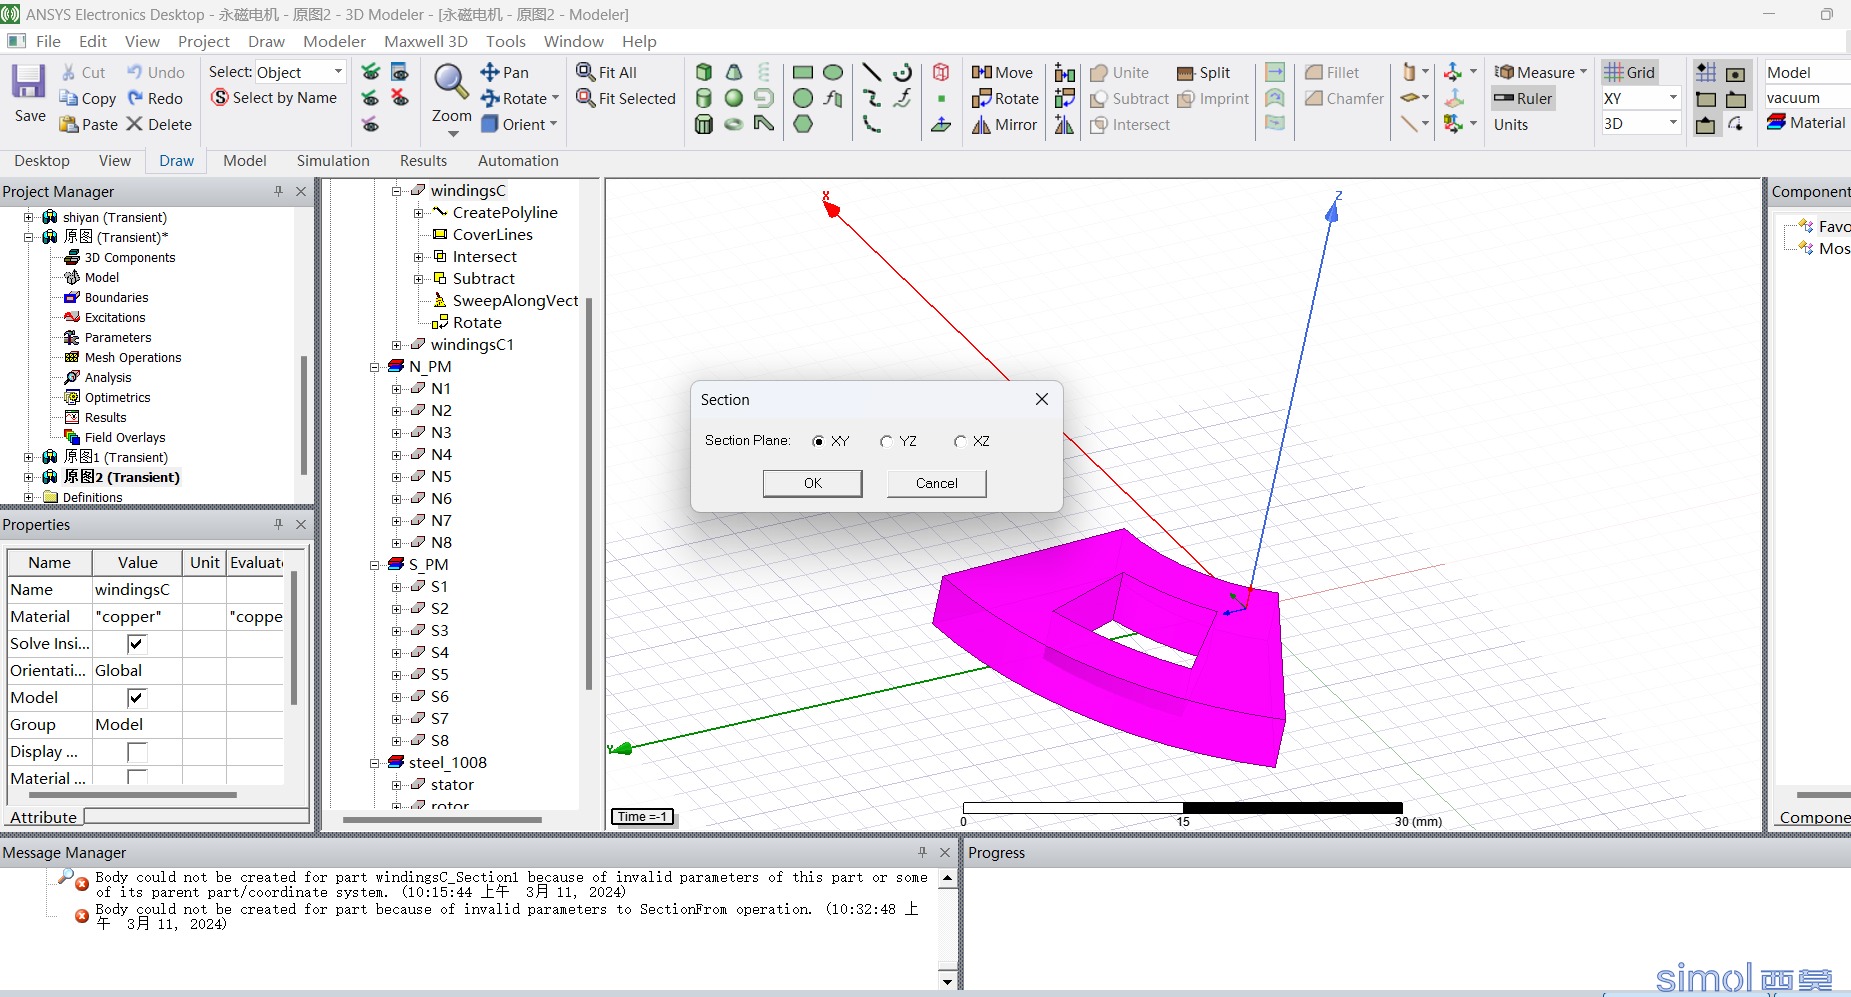This screenshot has width=1851, height=997.
Task: Toggle the Display wireframe checkbox
Action: 137,751
